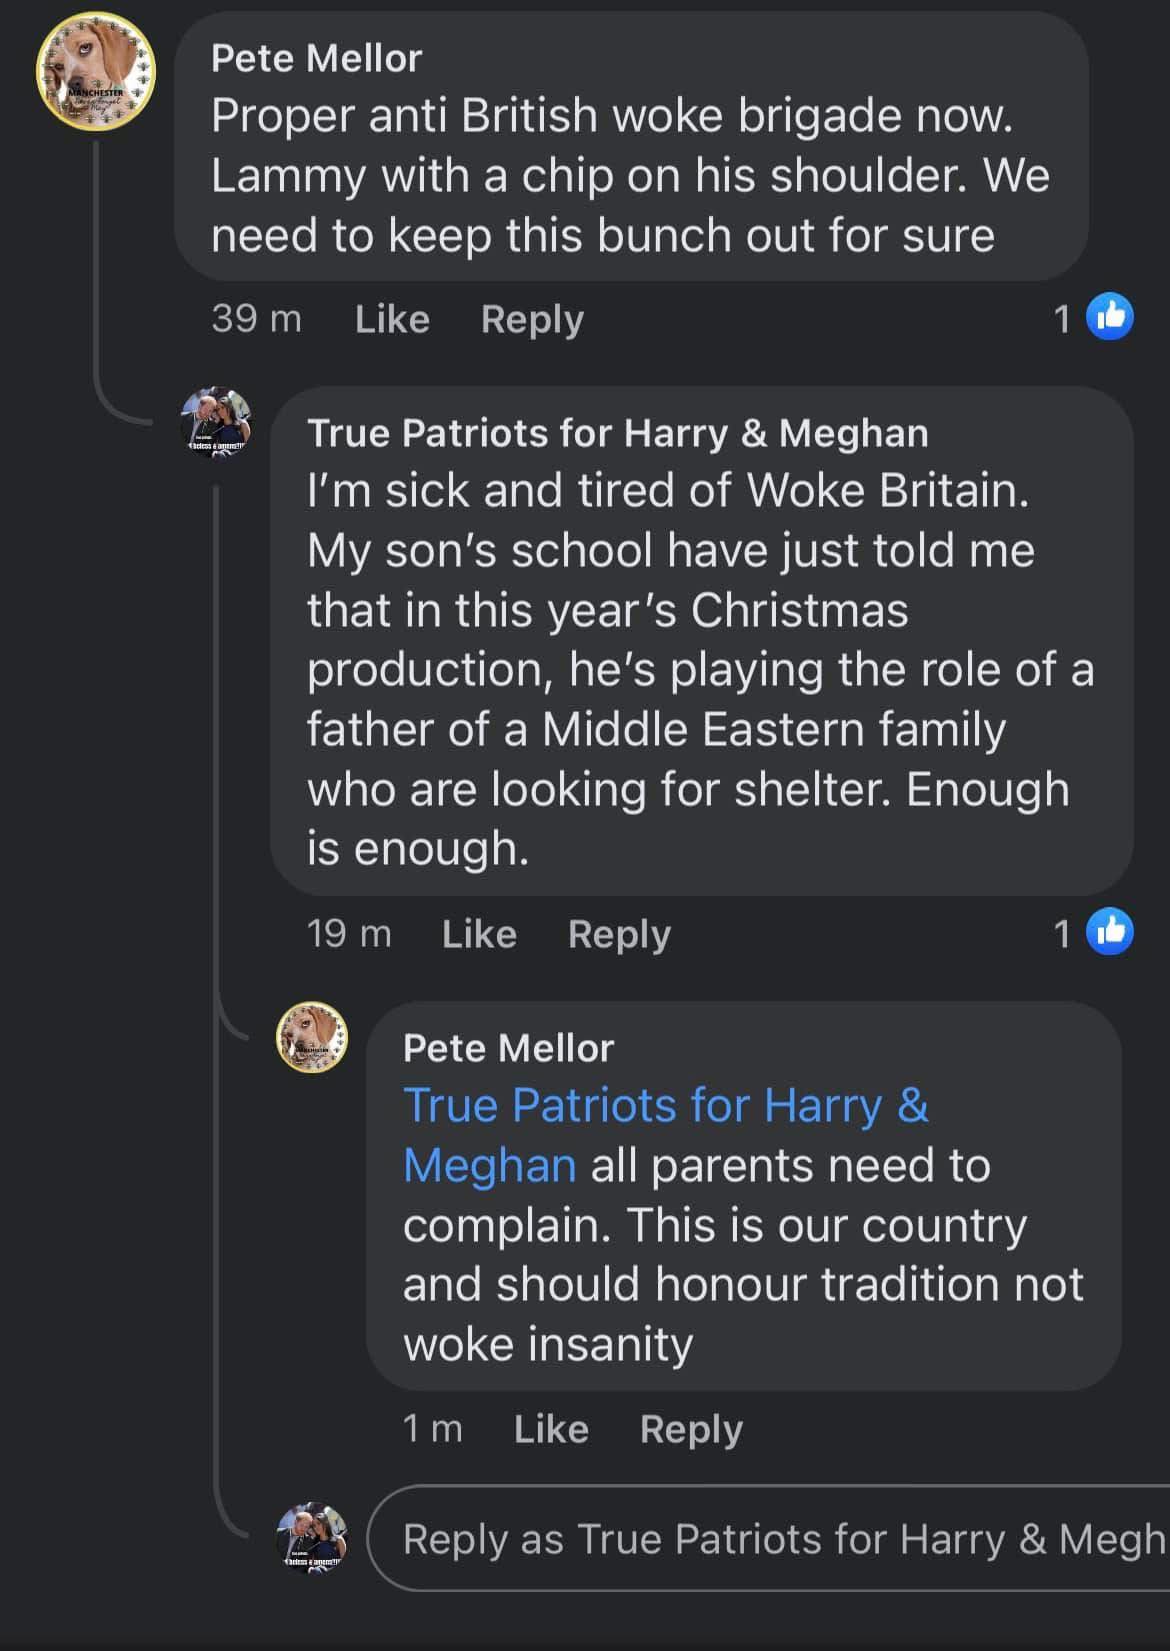The image size is (1170, 1651).
Task: Click Pete Mellor's small avatar on nested reply
Action: click(312, 1038)
